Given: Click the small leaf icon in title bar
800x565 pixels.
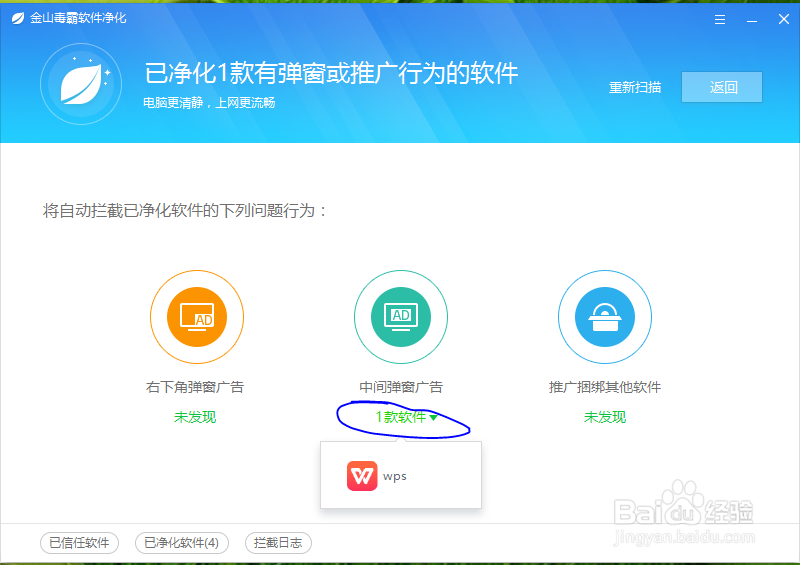Looking at the screenshot, I should (x=18, y=19).
